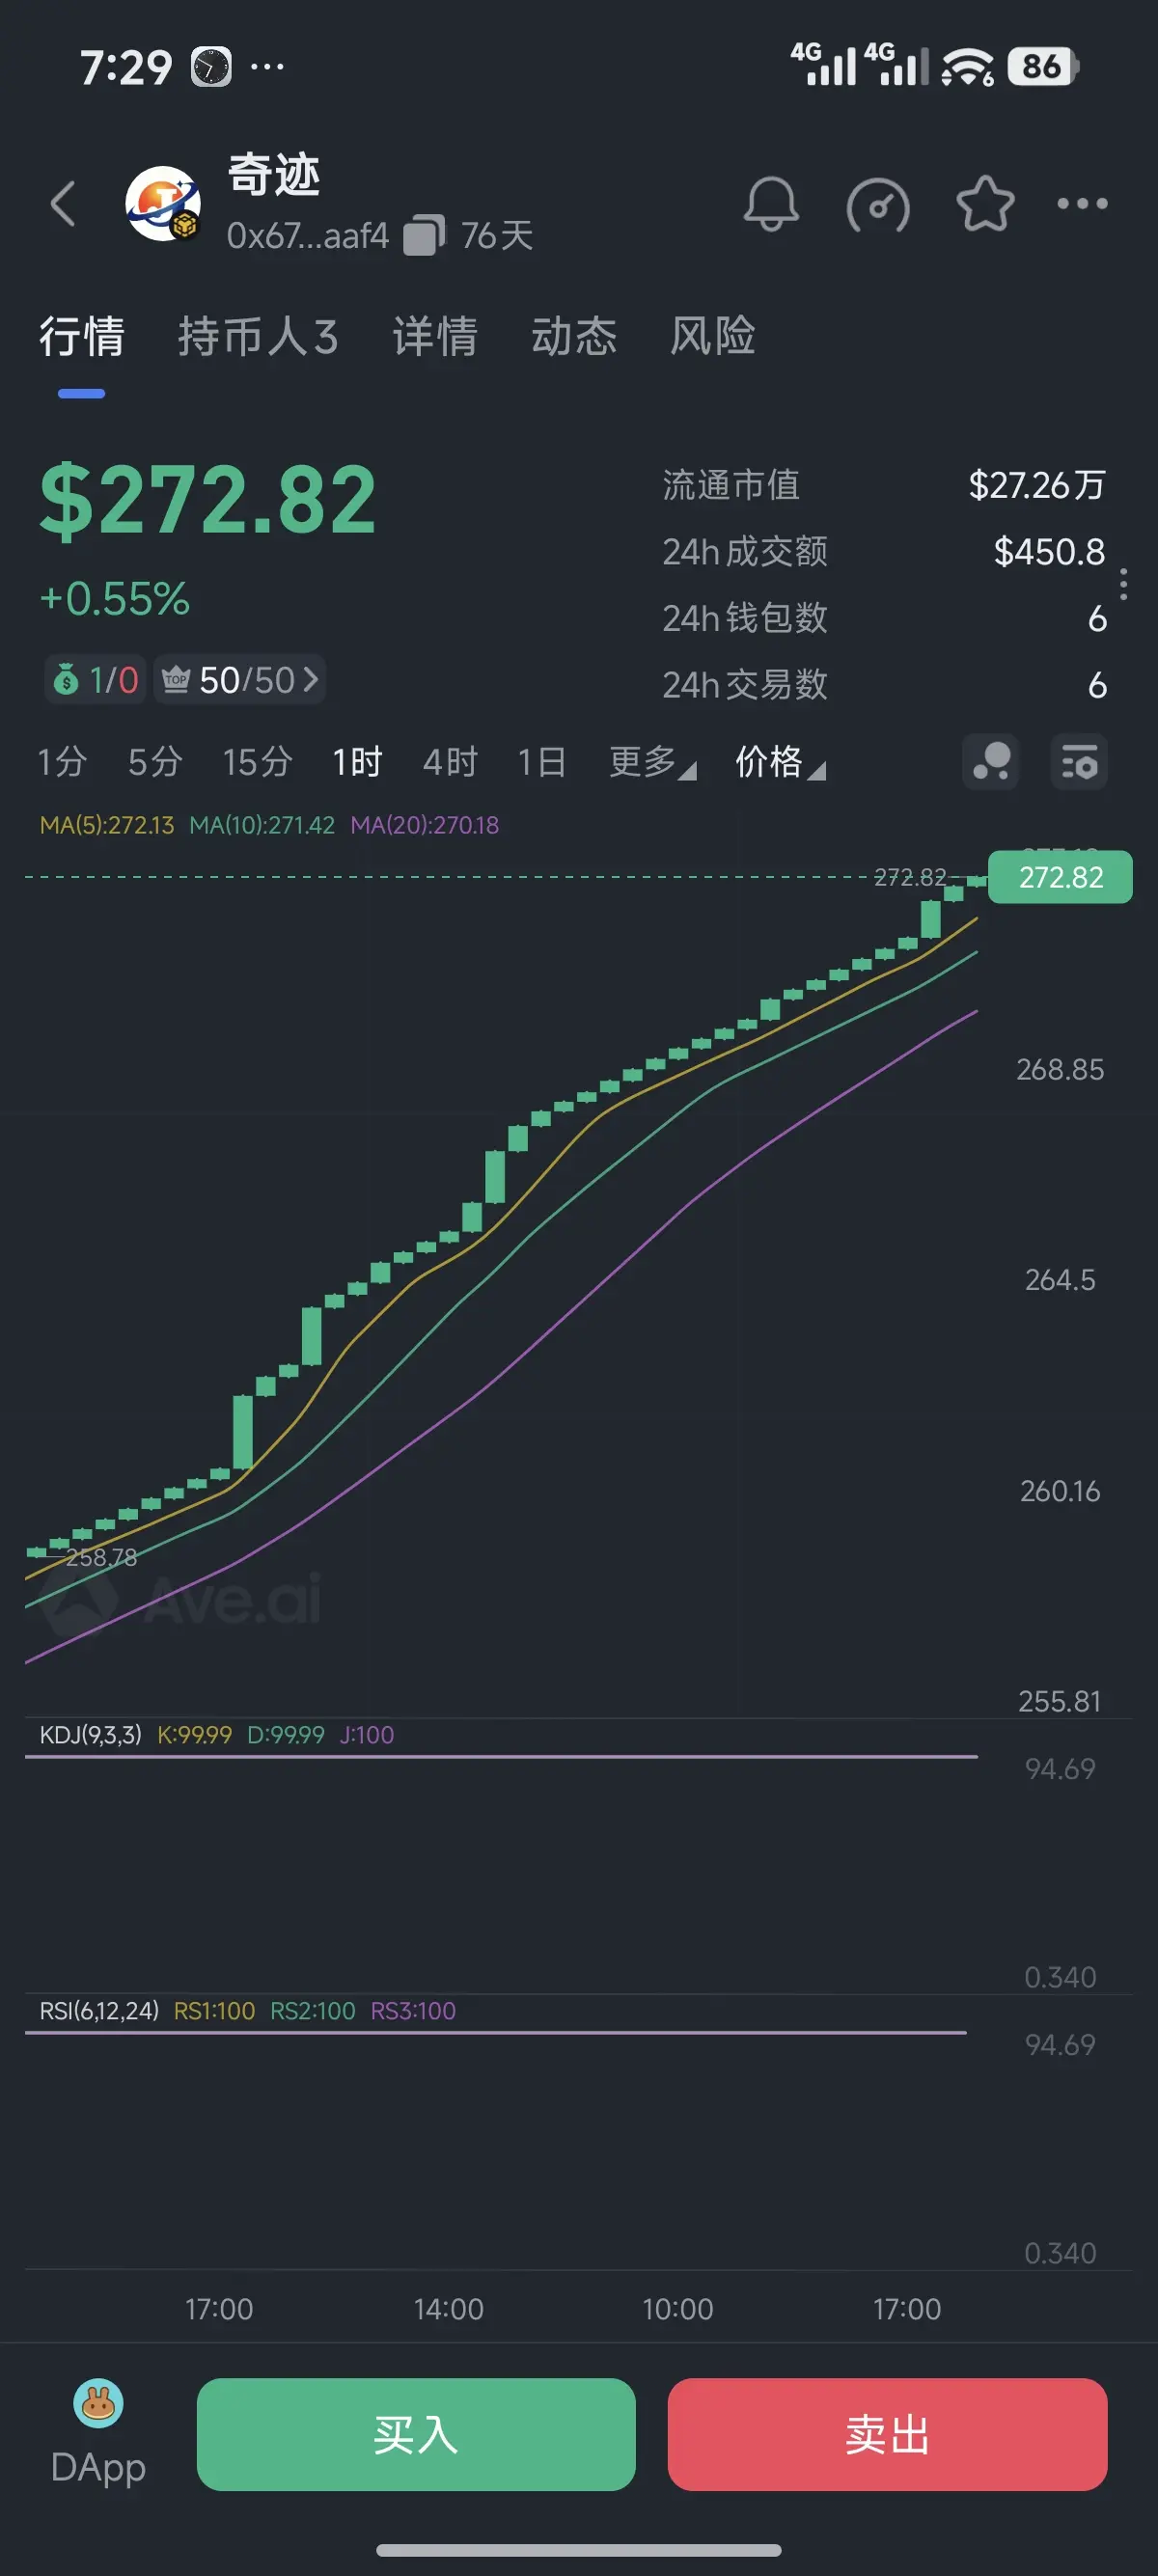Tap the token logo avatar
The height and width of the screenshot is (2576, 1158).
[x=163, y=204]
